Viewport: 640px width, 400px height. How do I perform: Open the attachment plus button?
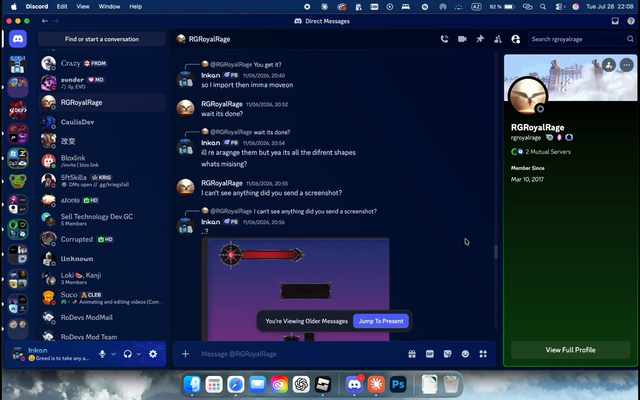click(185, 354)
